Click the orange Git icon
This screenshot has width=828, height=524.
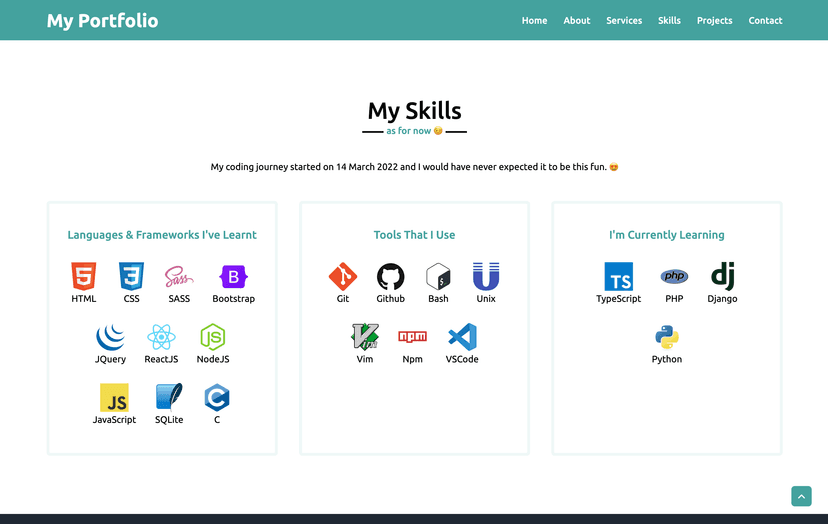tap(343, 276)
